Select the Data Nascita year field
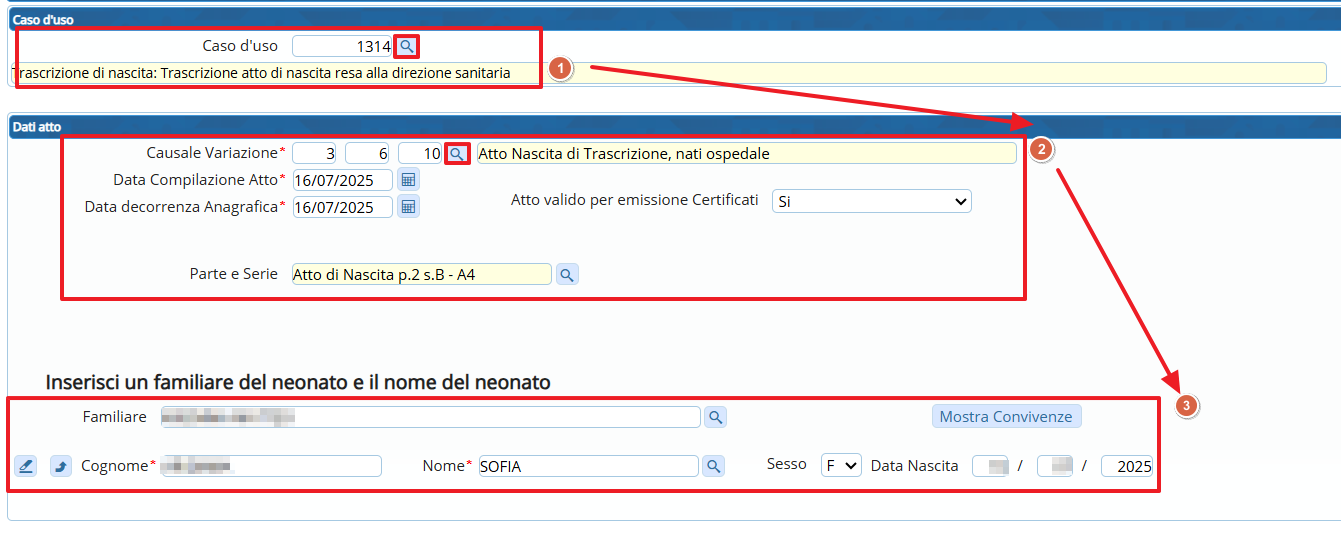This screenshot has height=558, width=1341. (1127, 466)
